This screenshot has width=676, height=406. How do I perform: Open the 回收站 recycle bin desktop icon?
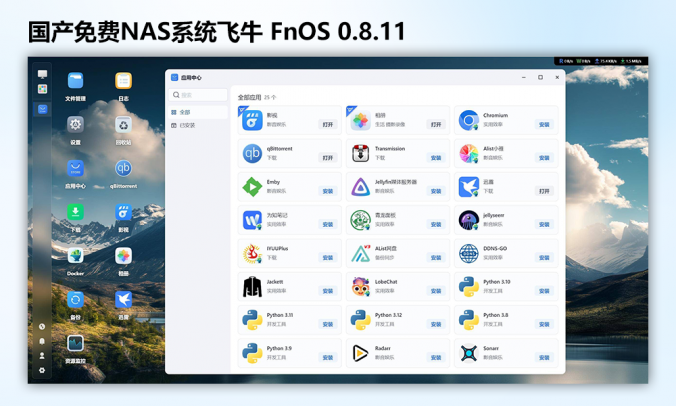(x=123, y=125)
